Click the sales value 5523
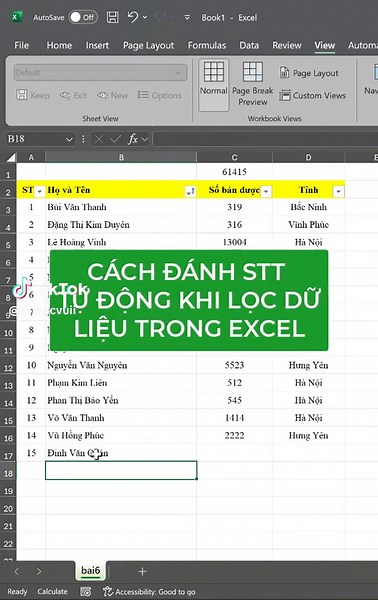The width and height of the screenshot is (378, 600). click(x=234, y=365)
